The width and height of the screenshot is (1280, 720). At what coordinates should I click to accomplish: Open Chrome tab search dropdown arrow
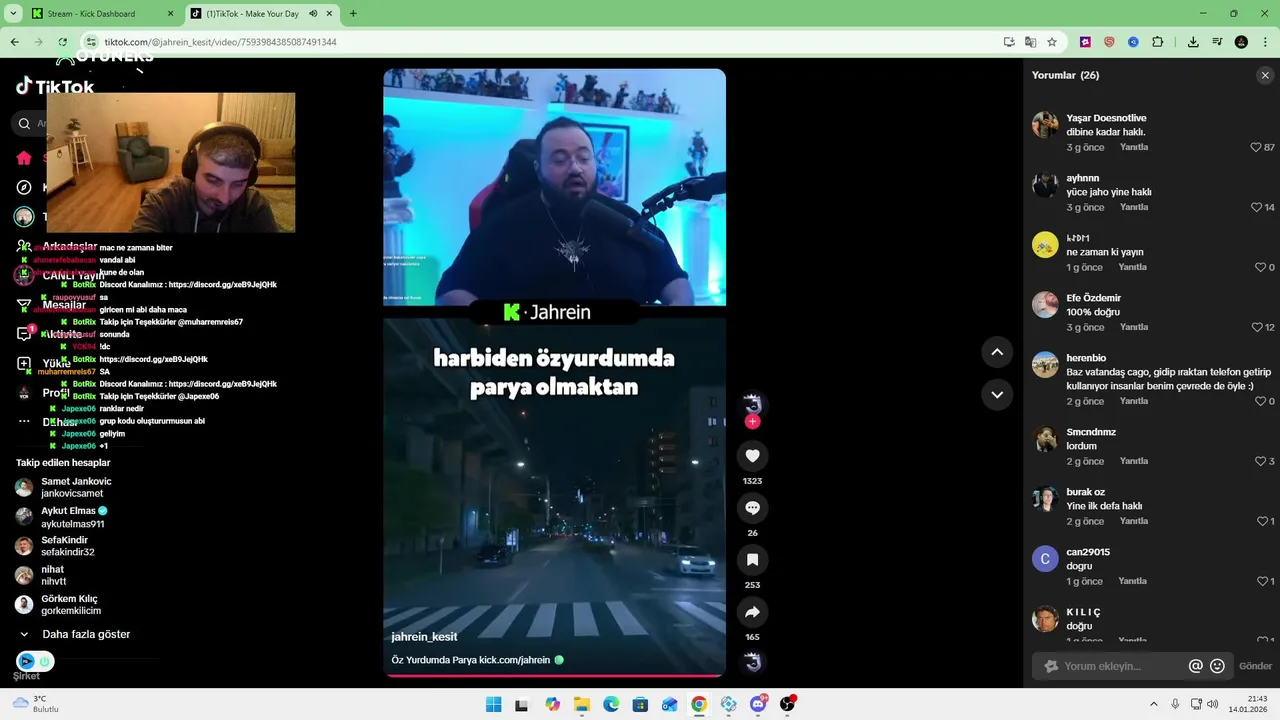pyautogui.click(x=13, y=14)
